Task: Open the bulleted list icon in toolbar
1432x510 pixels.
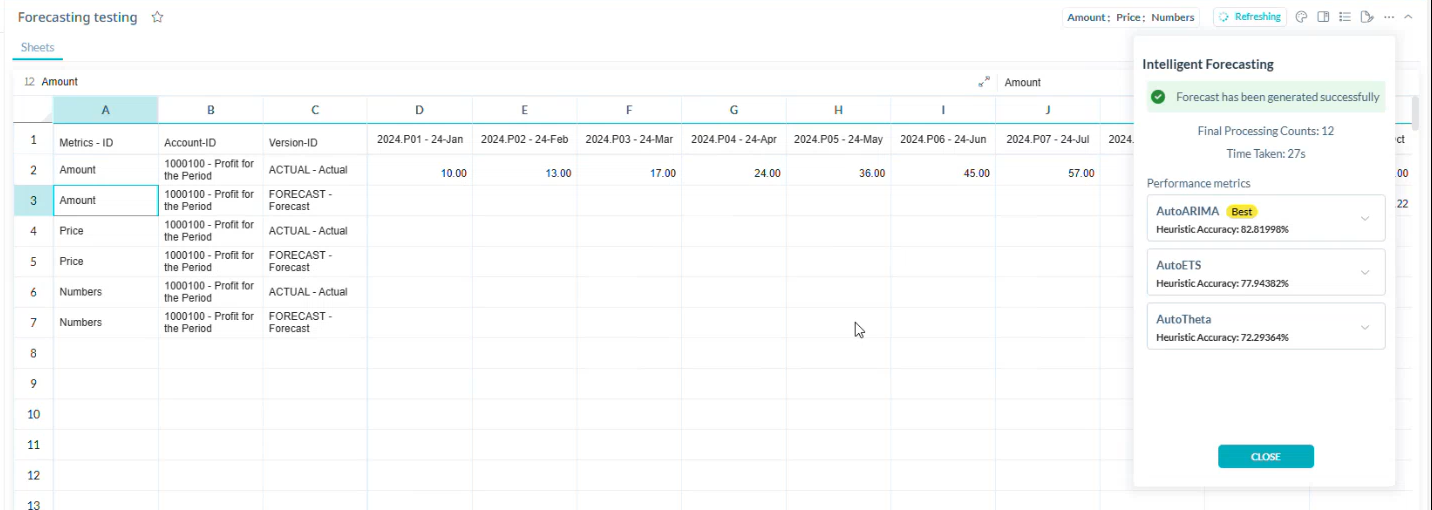Action: click(x=1345, y=17)
